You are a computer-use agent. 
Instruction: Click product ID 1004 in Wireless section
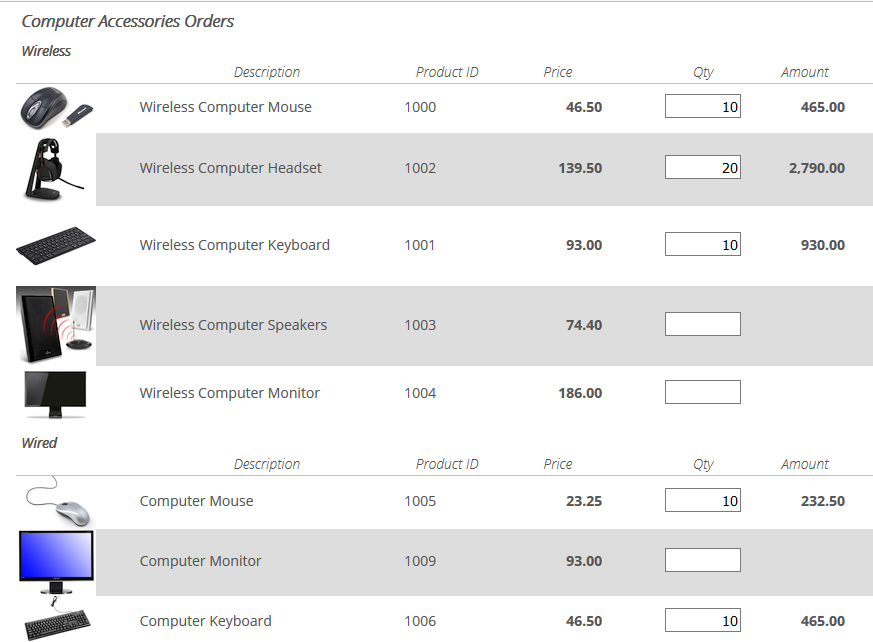[x=420, y=393]
